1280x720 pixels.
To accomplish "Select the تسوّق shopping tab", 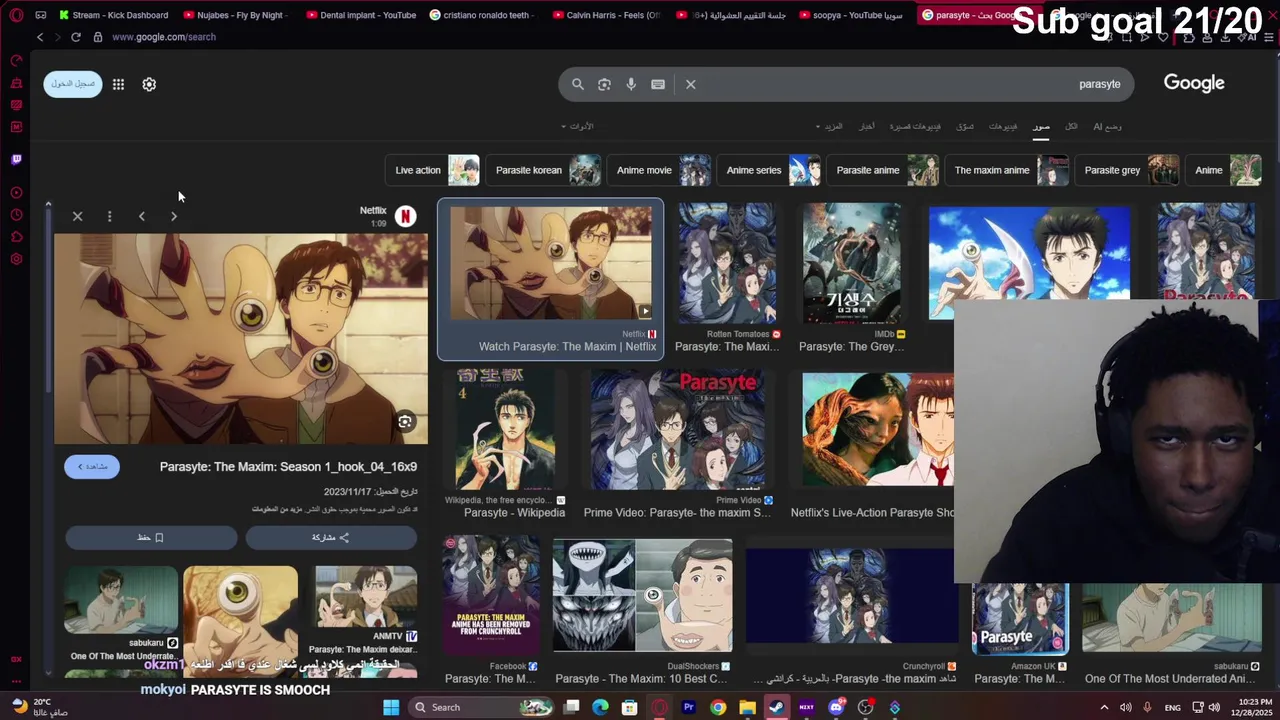I will 965,127.
